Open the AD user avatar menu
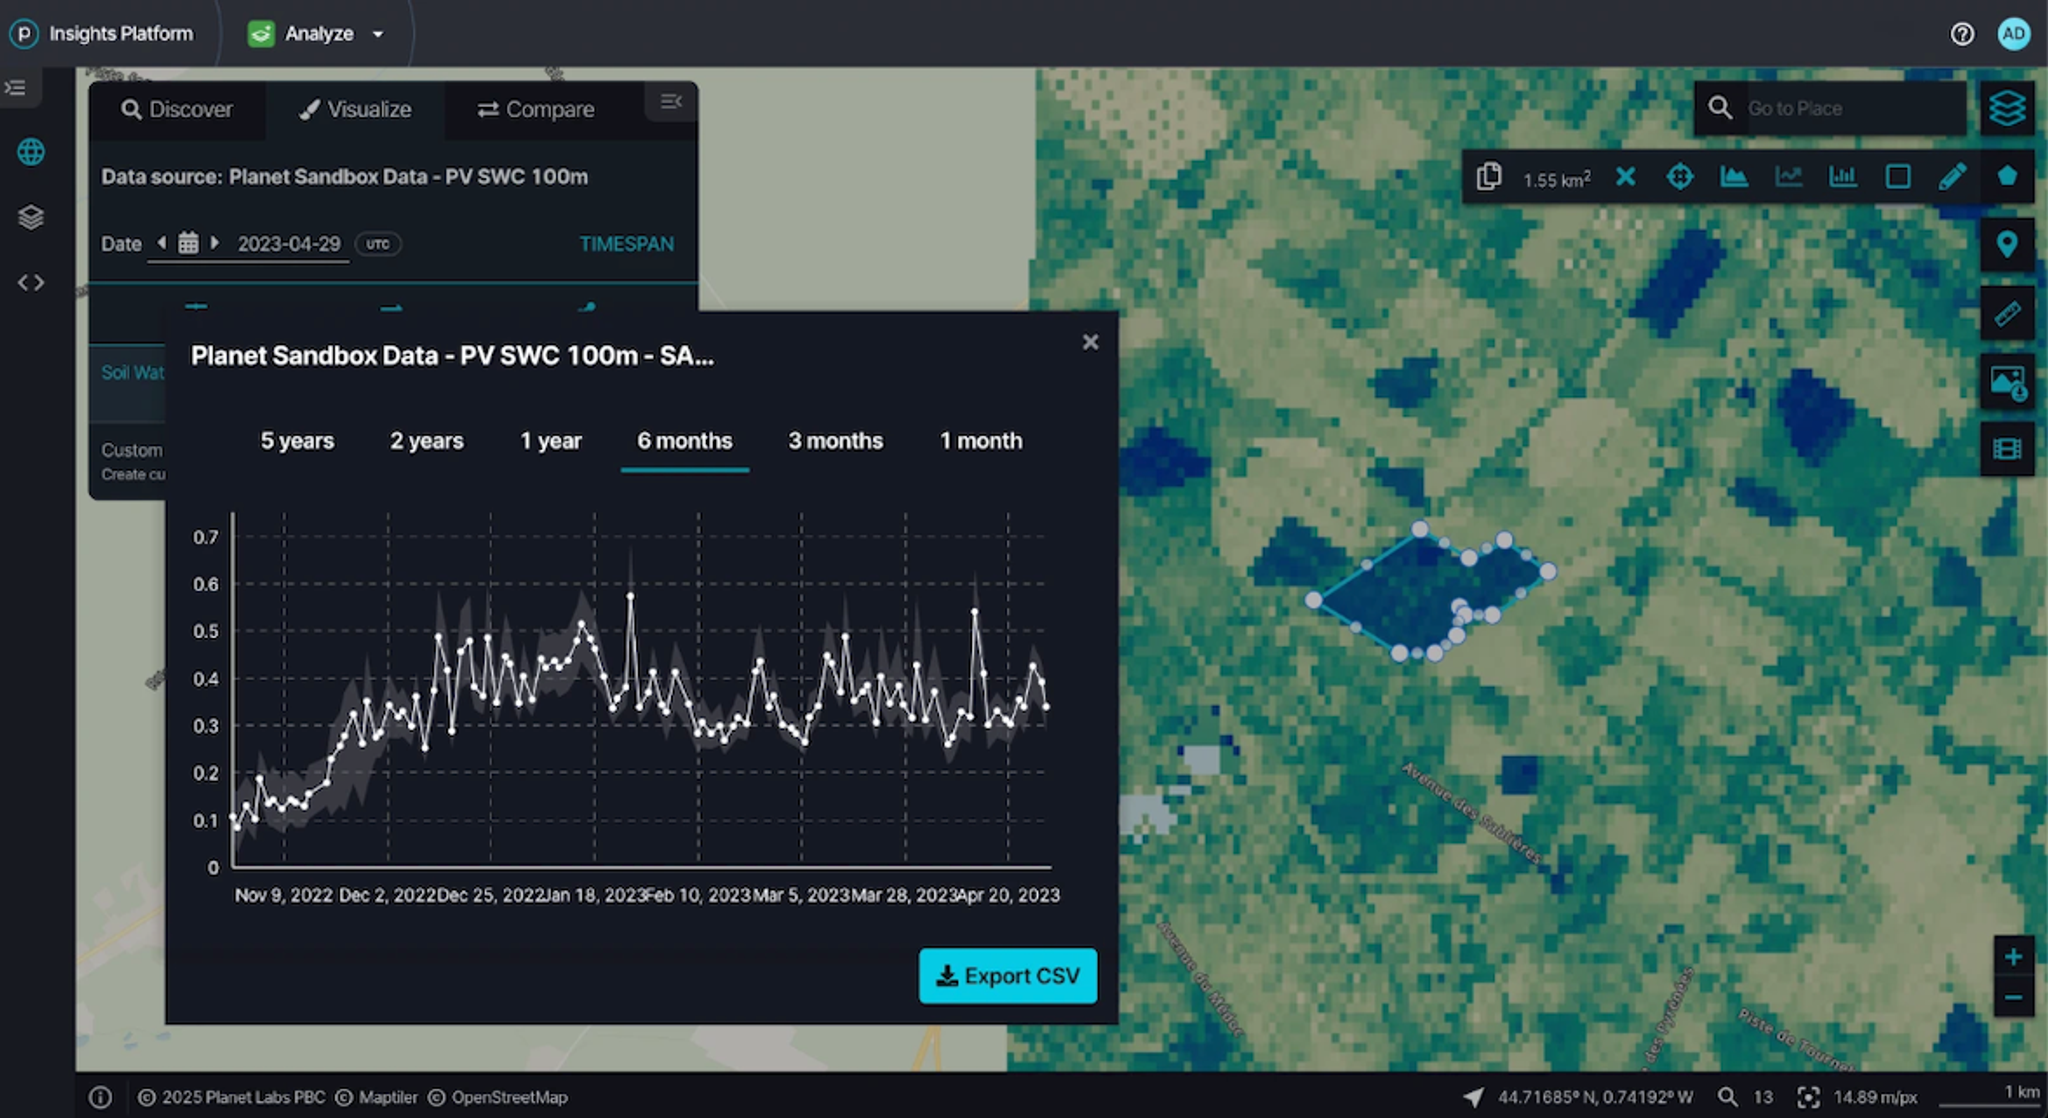Screen dimensions: 2048x1118 (x=2013, y=34)
